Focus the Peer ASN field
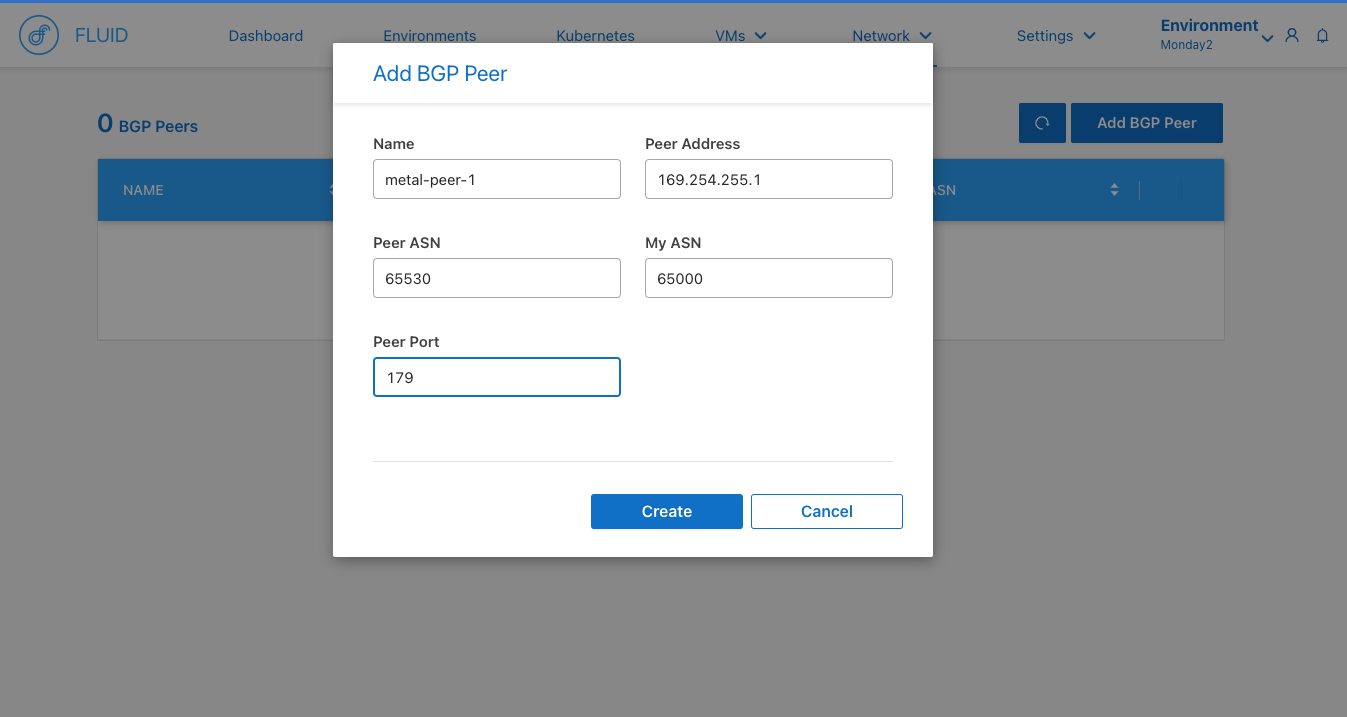Screen dimensions: 1347x717 [x=497, y=278]
